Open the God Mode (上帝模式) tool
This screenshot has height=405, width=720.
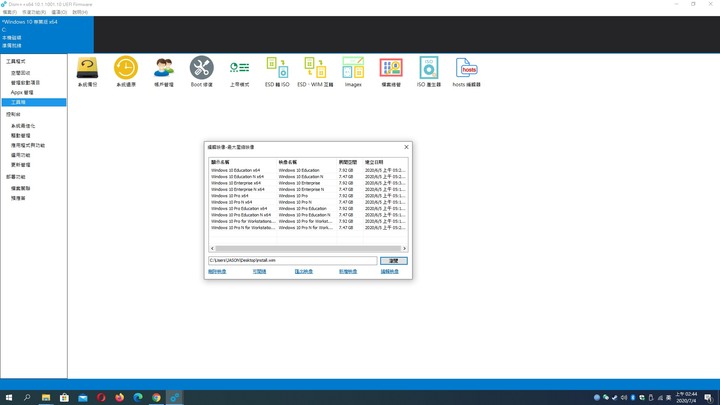click(x=239, y=72)
